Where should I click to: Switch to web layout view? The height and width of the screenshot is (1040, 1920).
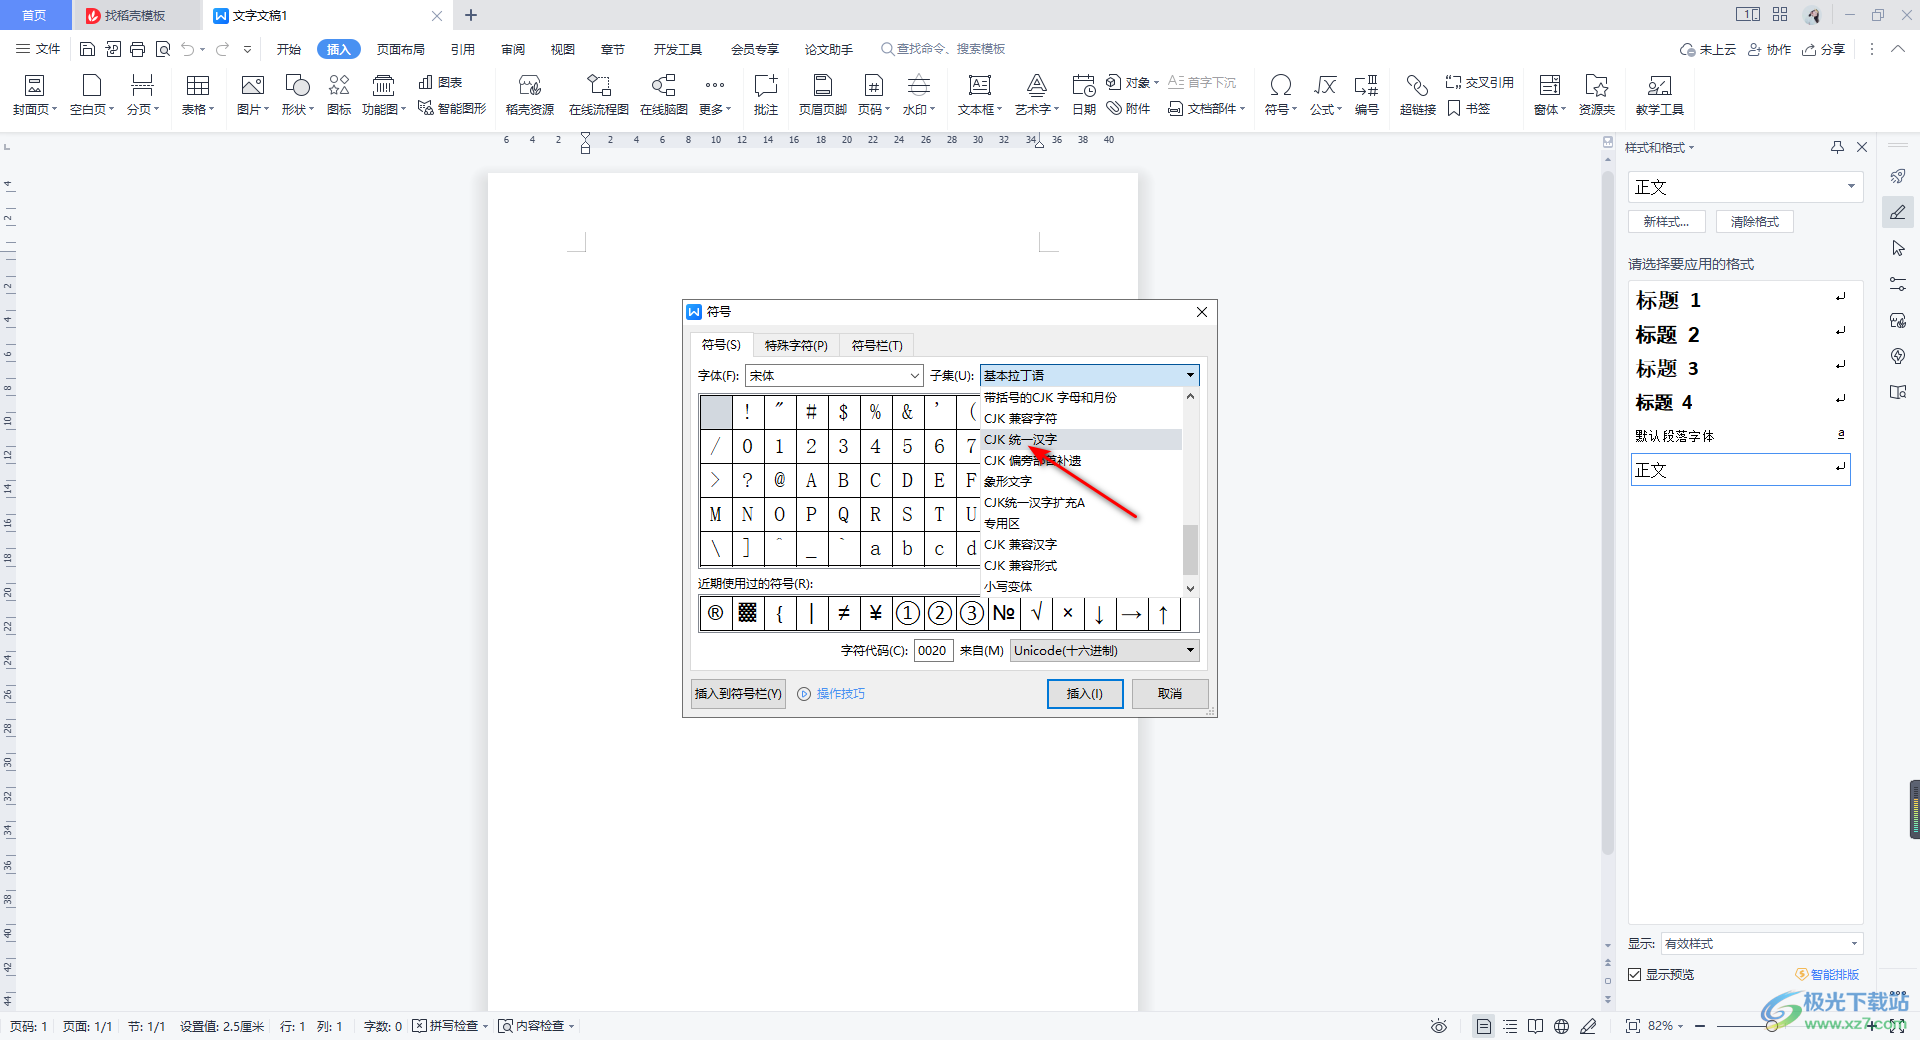(x=1561, y=1026)
